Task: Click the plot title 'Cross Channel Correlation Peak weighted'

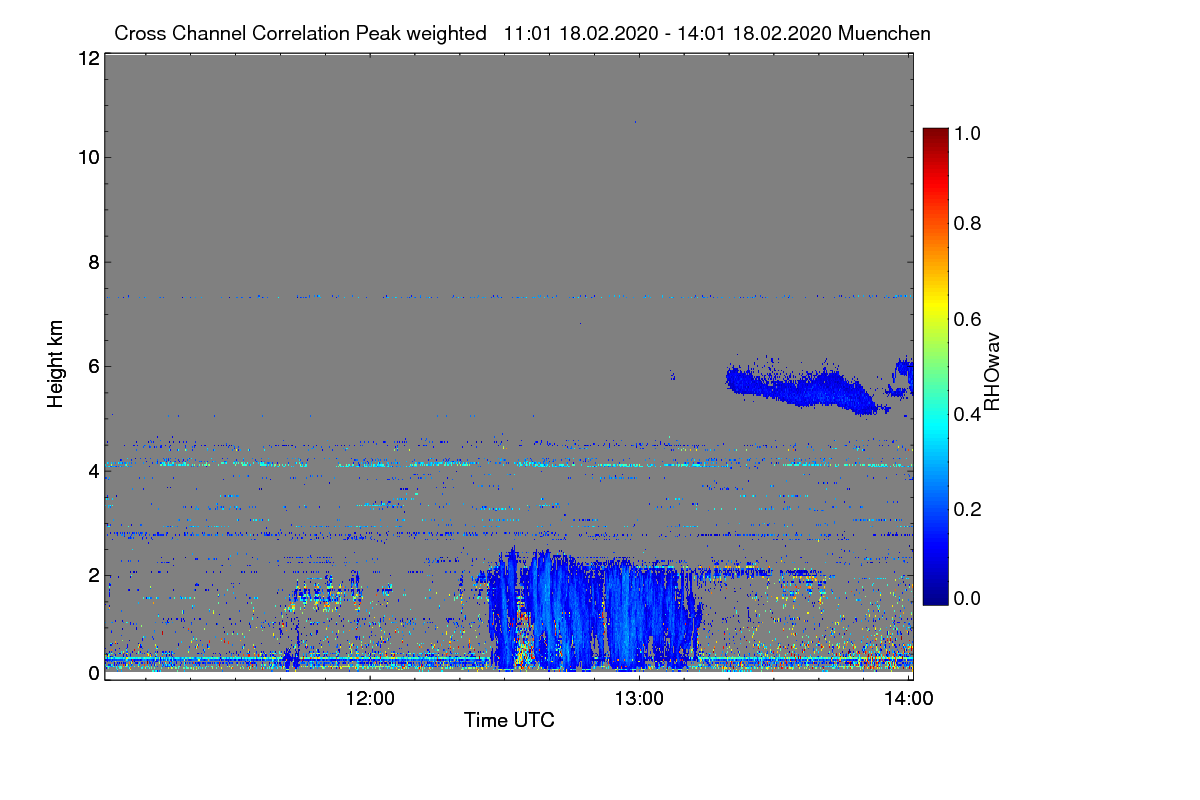Action: (300, 33)
